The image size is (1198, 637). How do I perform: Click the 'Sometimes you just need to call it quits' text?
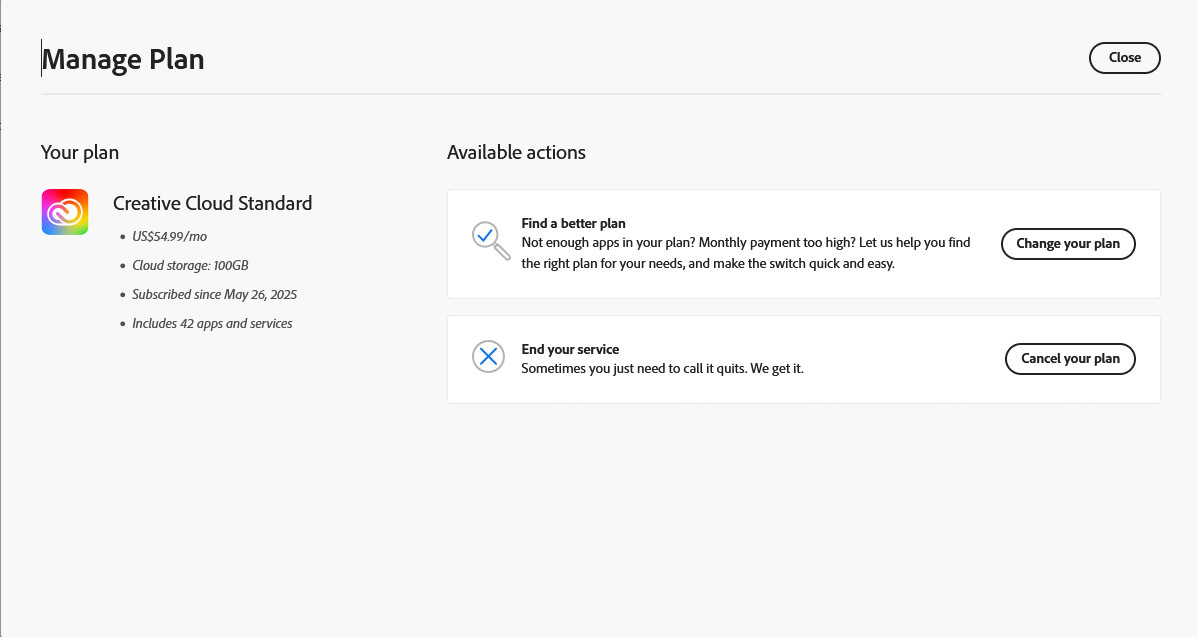click(662, 368)
